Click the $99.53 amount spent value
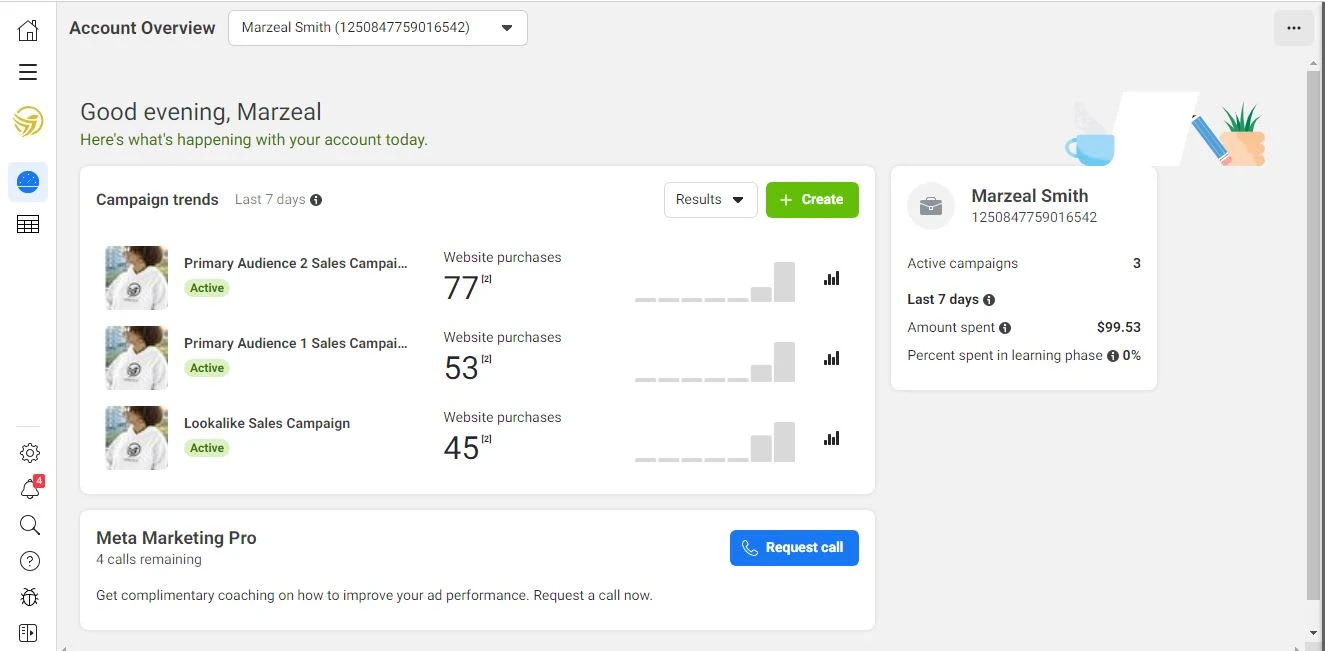This screenshot has width=1325, height=651. 1118,327
